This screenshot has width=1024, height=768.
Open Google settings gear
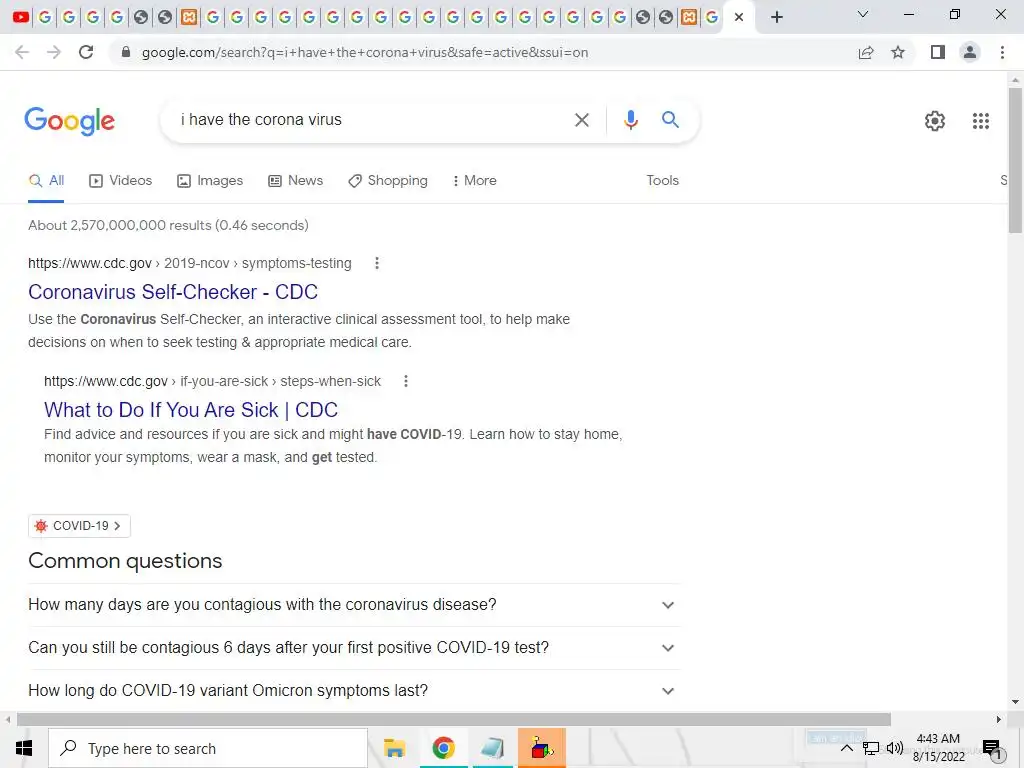pos(935,121)
